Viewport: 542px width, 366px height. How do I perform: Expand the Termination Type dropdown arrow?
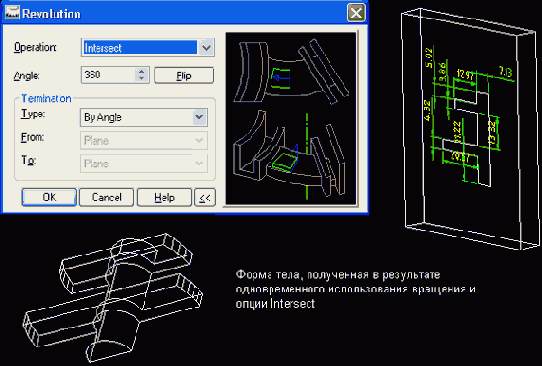[x=199, y=117]
